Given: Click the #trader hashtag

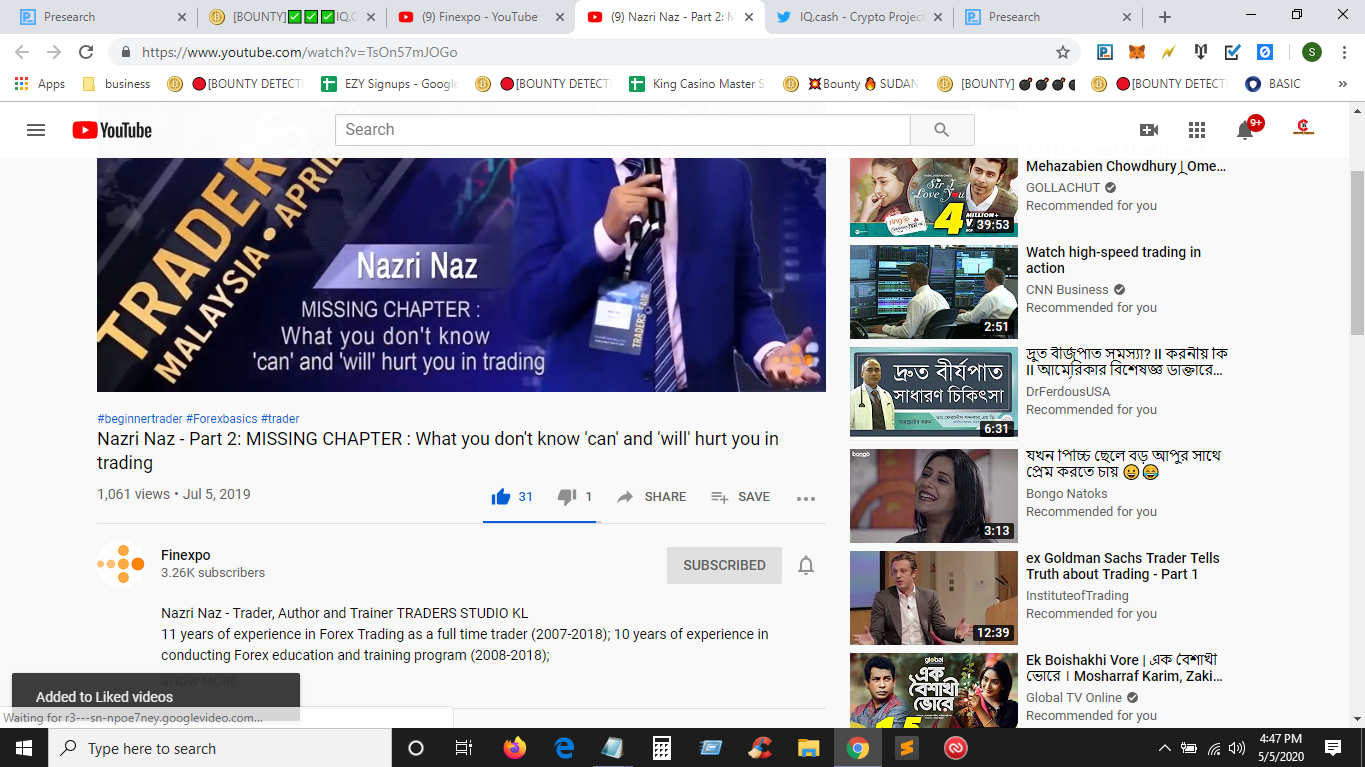Looking at the screenshot, I should (x=280, y=419).
